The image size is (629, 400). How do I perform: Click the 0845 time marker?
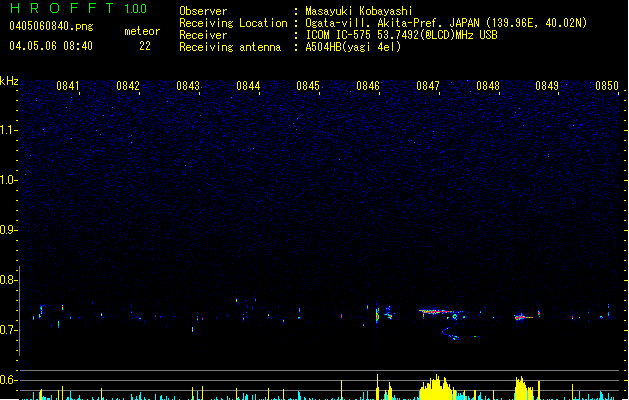pyautogui.click(x=308, y=86)
